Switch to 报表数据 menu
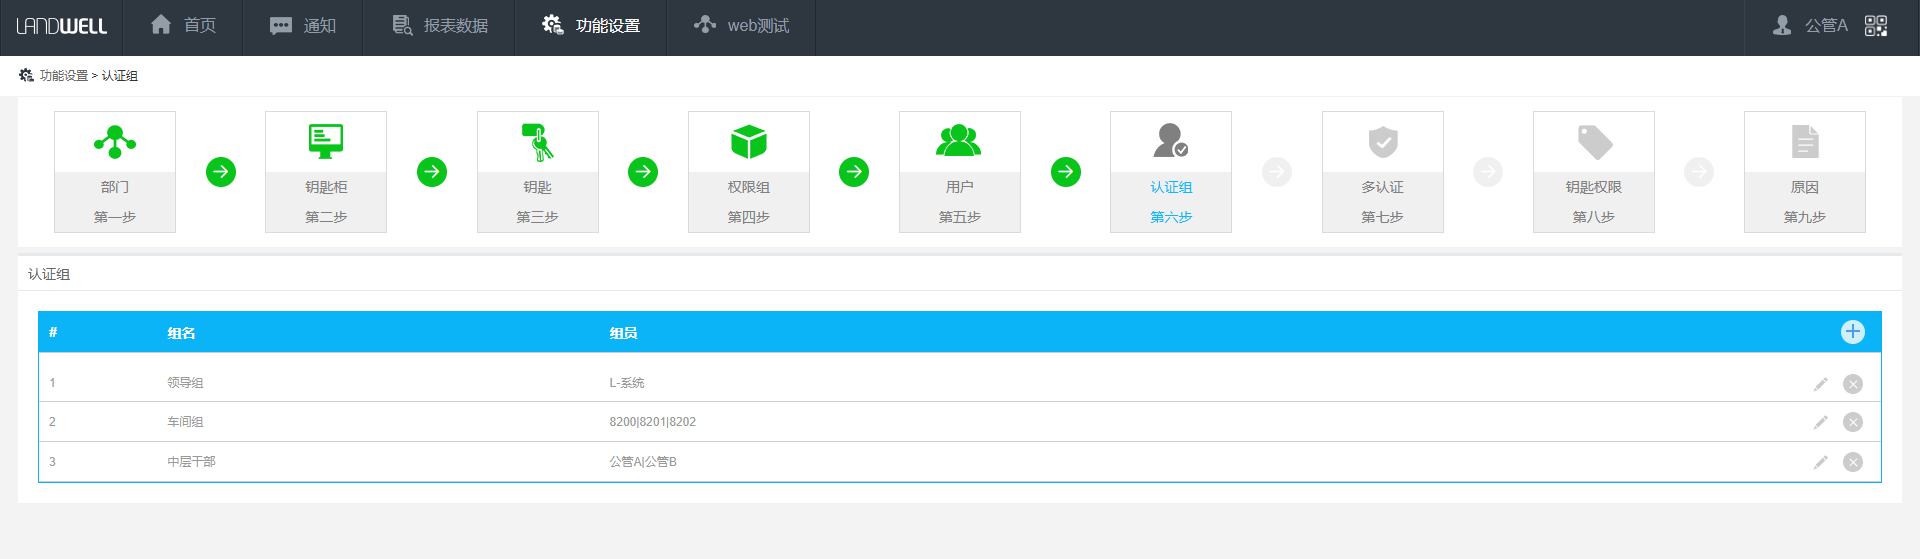This screenshot has height=559, width=1920. [440, 26]
